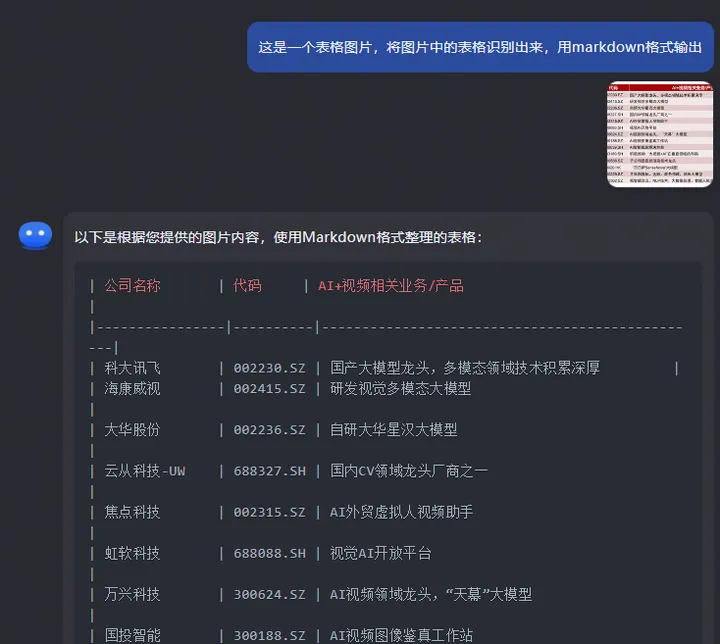Select company name 虹软科技
This screenshot has height=644, width=720.
click(132, 553)
